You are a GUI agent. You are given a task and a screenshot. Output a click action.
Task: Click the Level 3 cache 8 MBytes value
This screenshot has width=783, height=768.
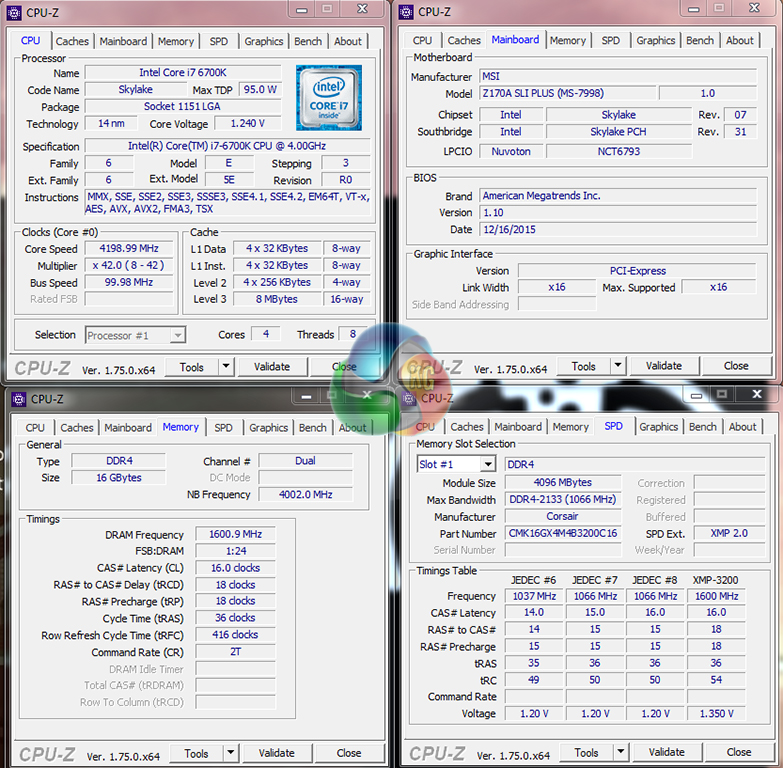[x=277, y=299]
